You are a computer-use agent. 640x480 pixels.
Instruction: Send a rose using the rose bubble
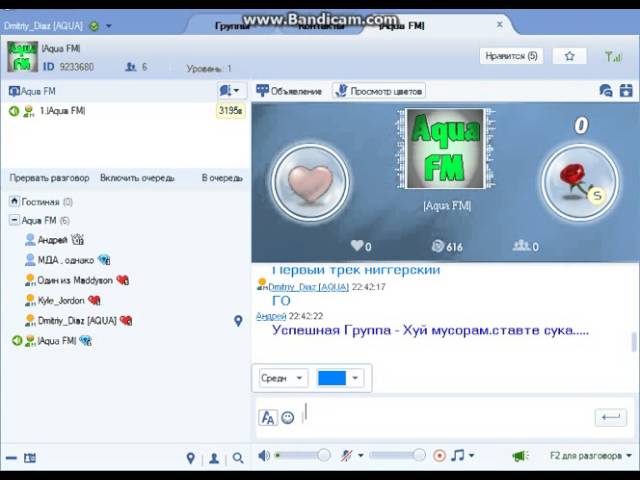coord(580,182)
